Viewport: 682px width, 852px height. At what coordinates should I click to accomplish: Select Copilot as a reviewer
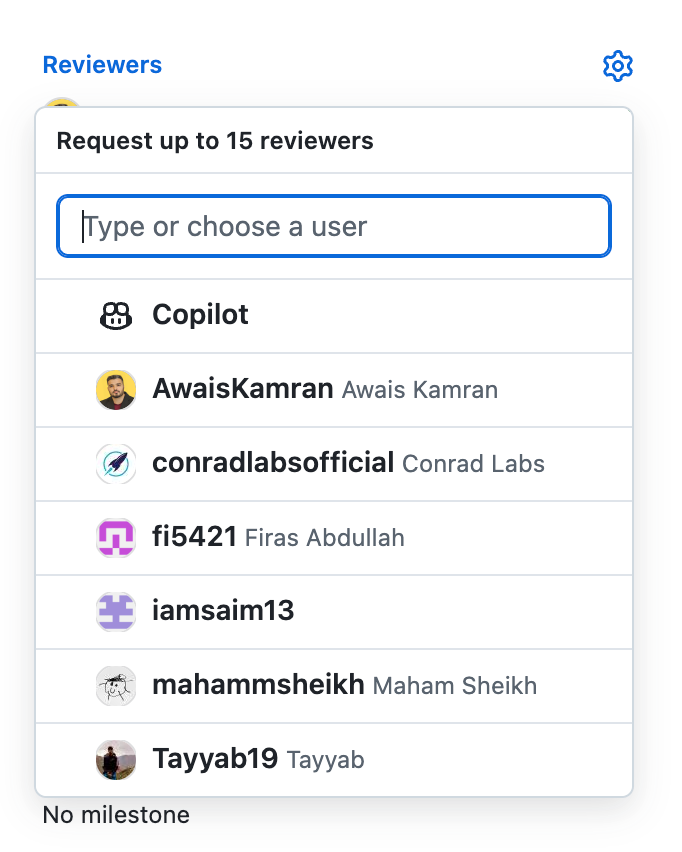[x=200, y=315]
